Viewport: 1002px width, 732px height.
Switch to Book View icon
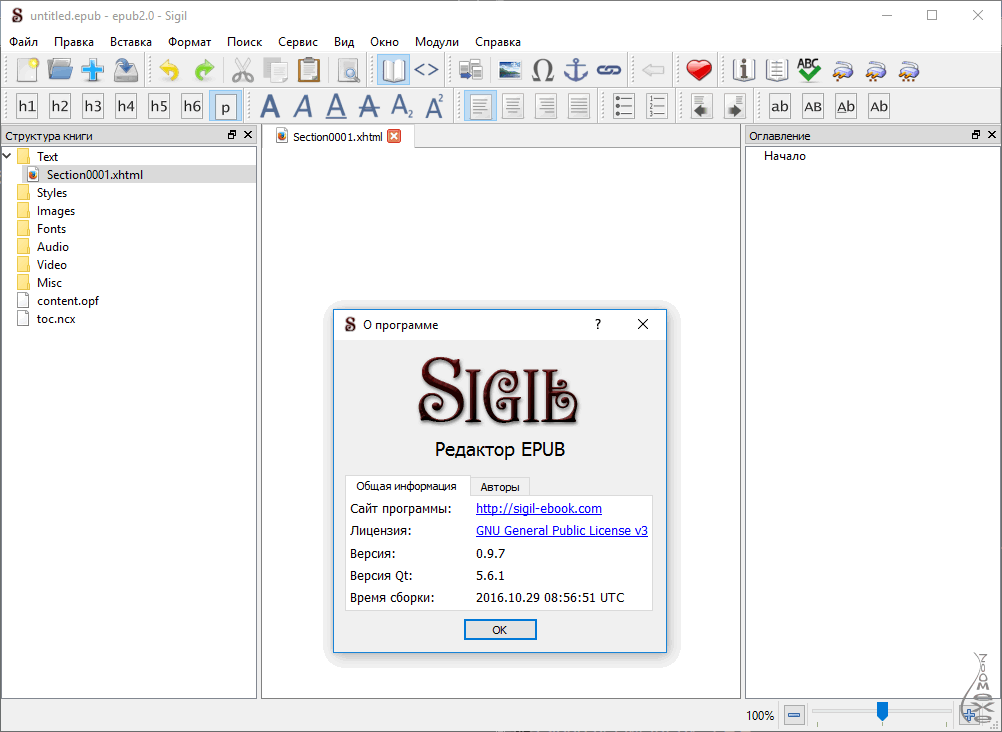pyautogui.click(x=393, y=70)
